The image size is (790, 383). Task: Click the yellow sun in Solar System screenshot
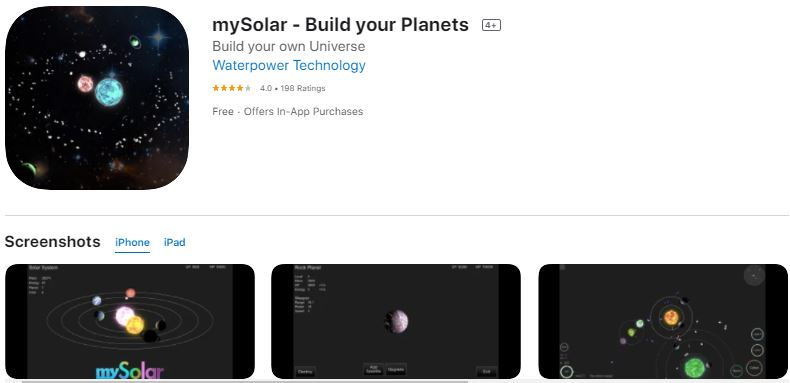pyautogui.click(x=135, y=325)
